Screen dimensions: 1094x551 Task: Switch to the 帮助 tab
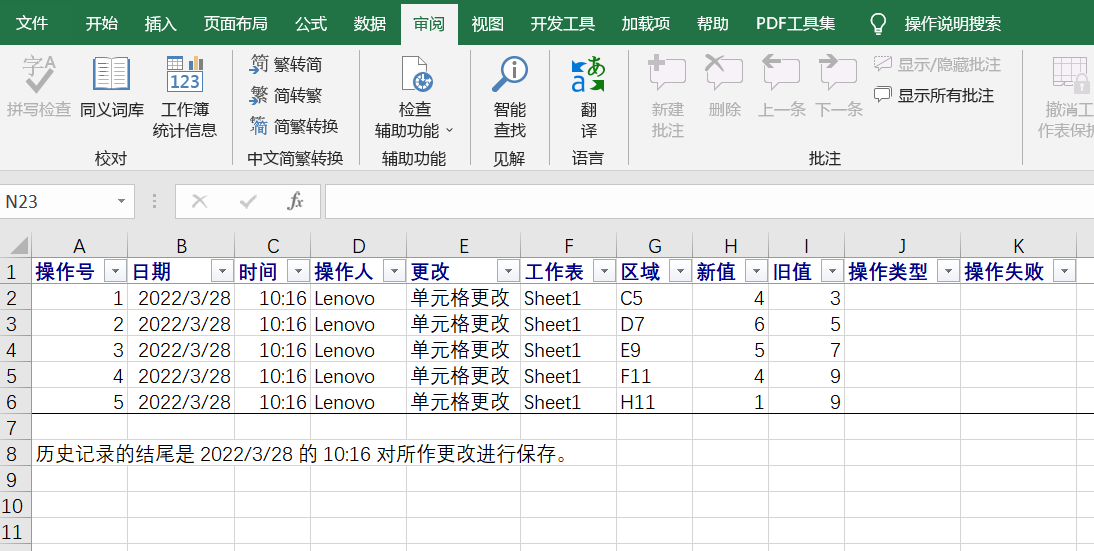point(713,24)
